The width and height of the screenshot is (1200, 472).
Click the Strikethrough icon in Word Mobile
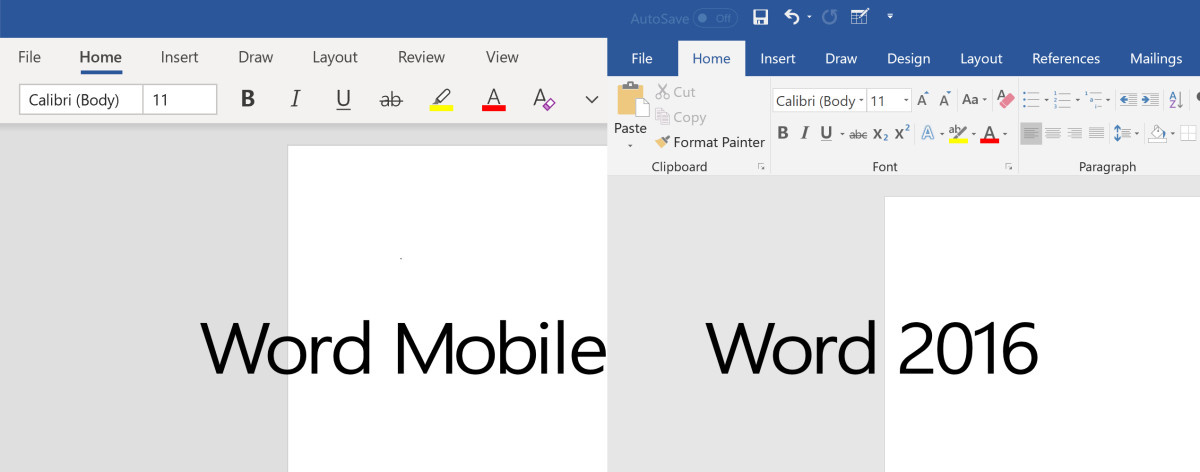pos(391,99)
